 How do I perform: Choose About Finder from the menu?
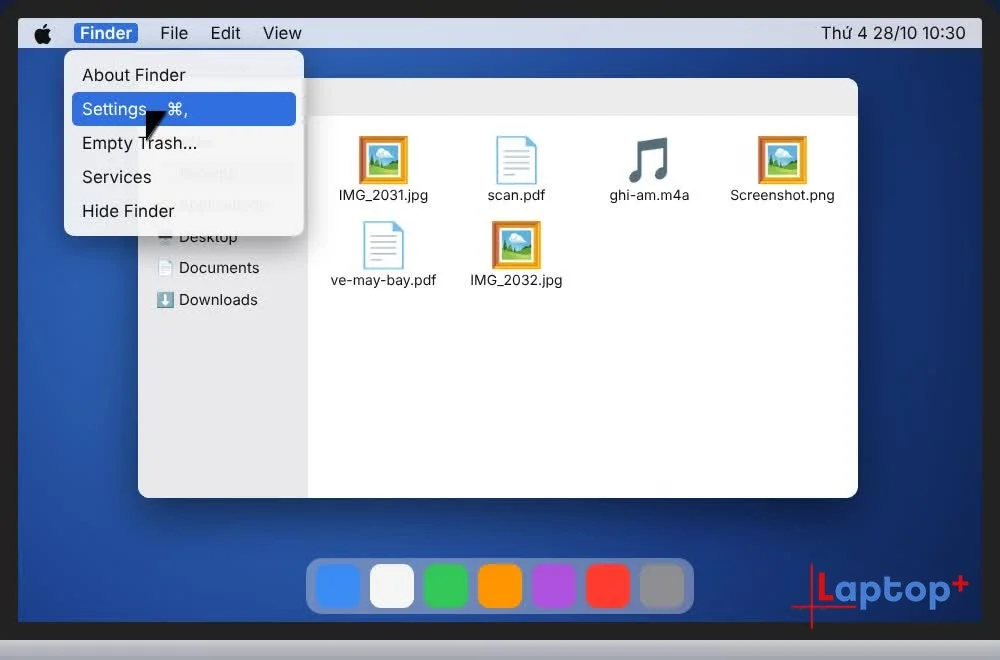[184, 75]
